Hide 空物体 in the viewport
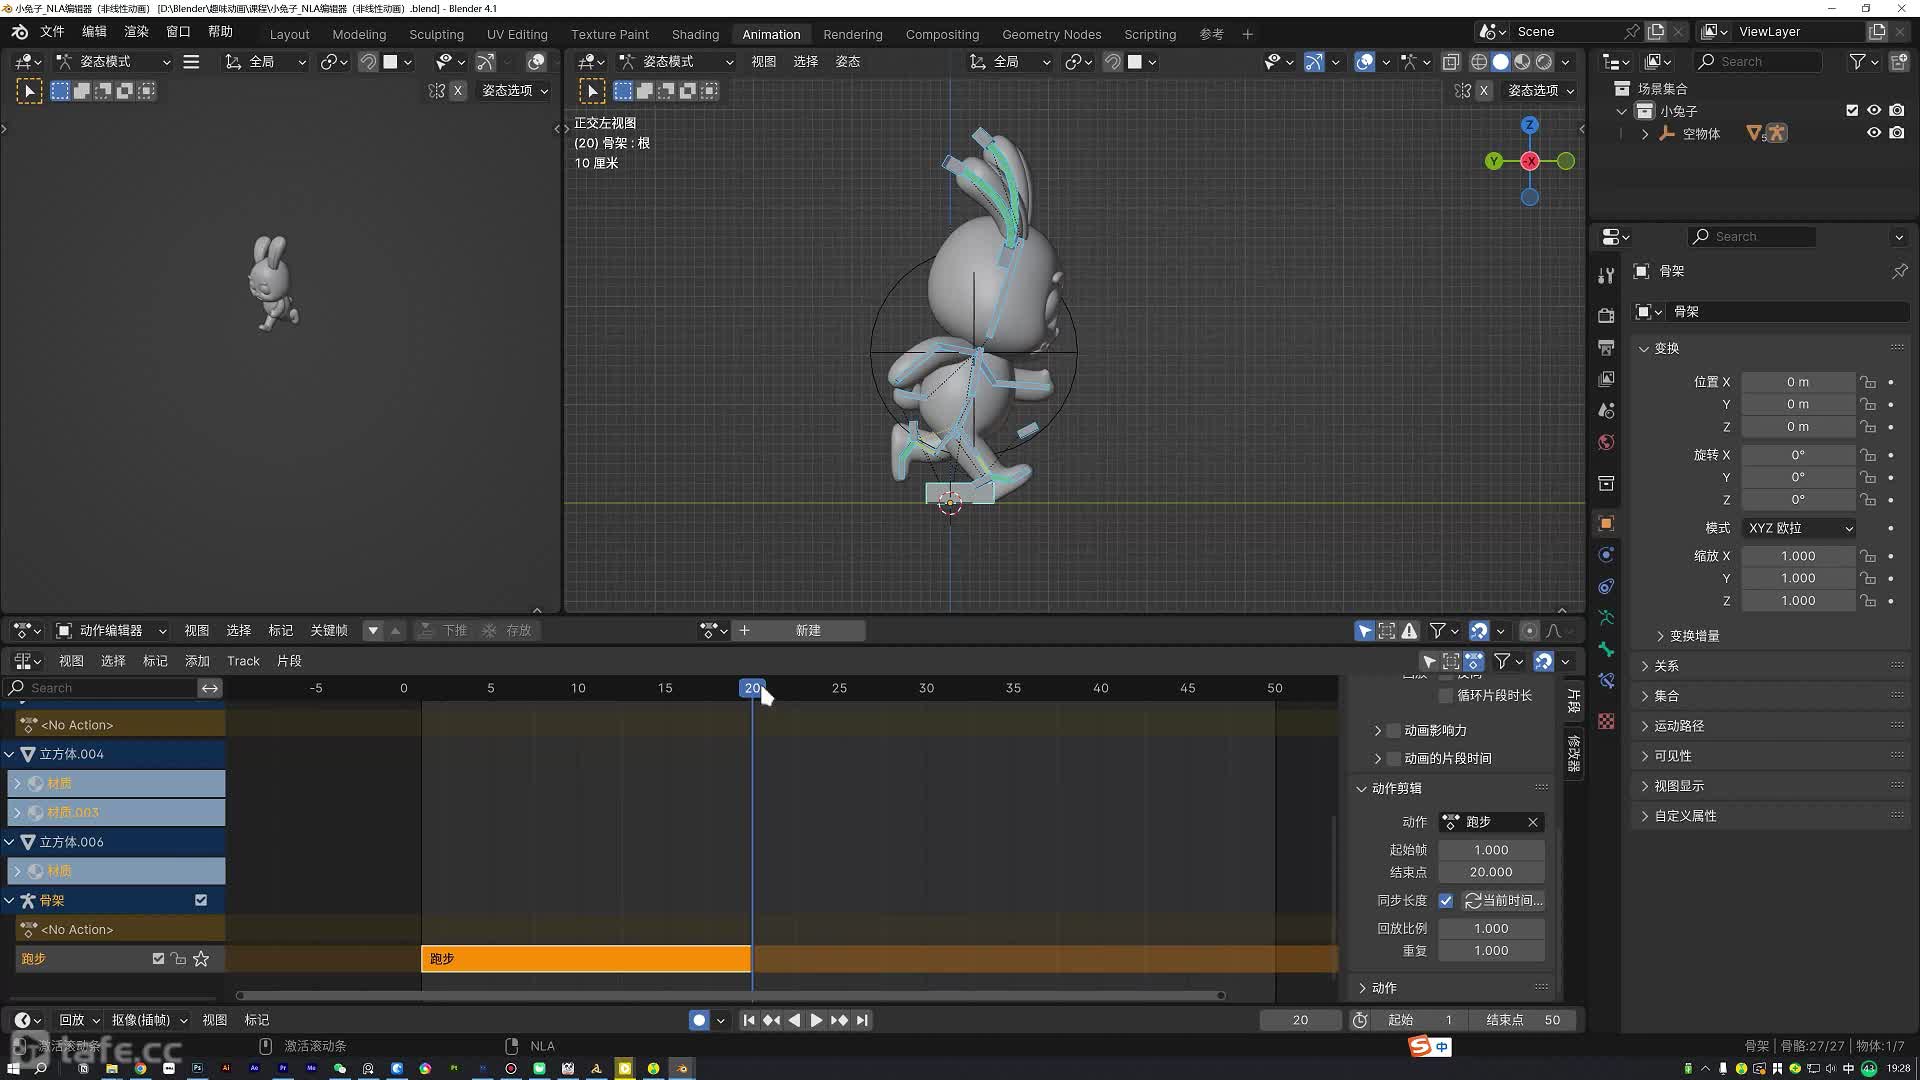Viewport: 1920px width, 1080px height. pyautogui.click(x=1874, y=133)
